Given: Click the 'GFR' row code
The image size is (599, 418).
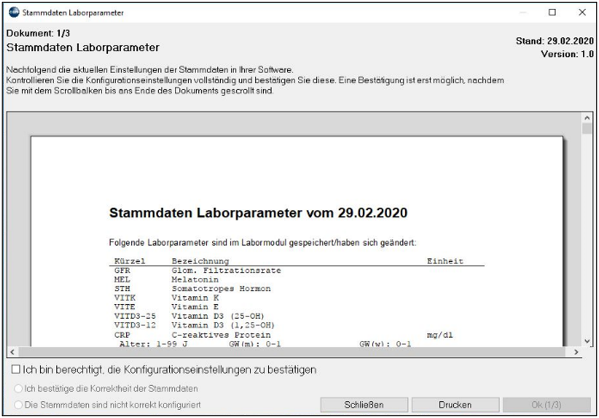Looking at the screenshot, I should (x=122, y=271).
